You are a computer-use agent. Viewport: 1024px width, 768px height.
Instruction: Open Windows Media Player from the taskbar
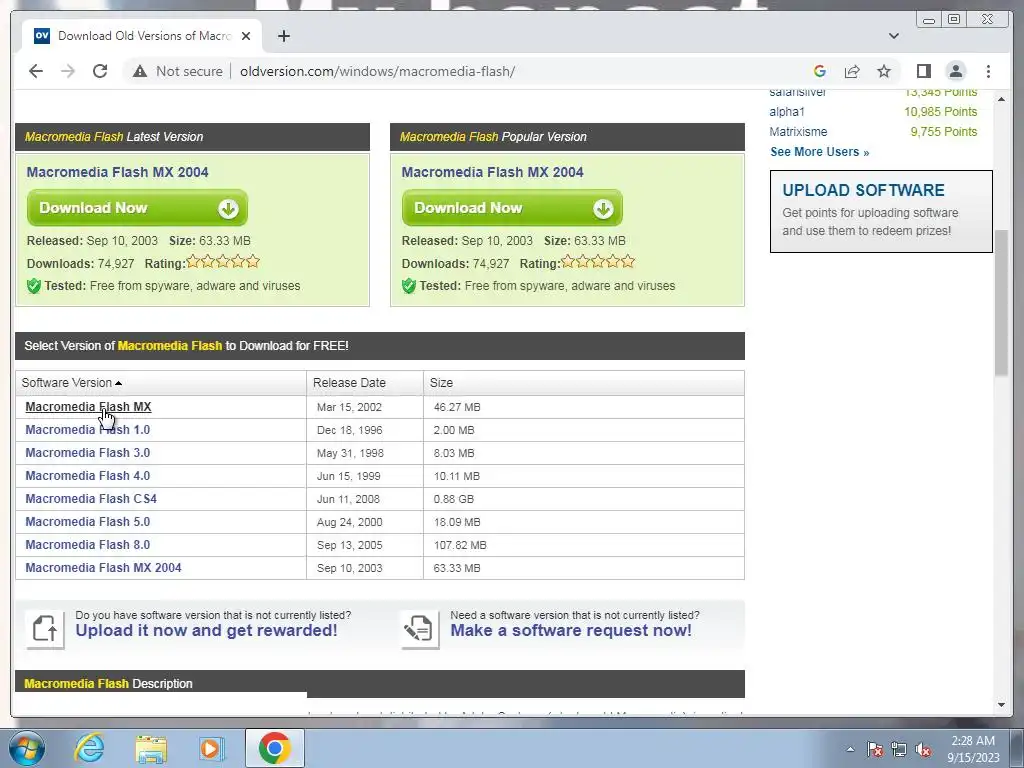[211, 748]
